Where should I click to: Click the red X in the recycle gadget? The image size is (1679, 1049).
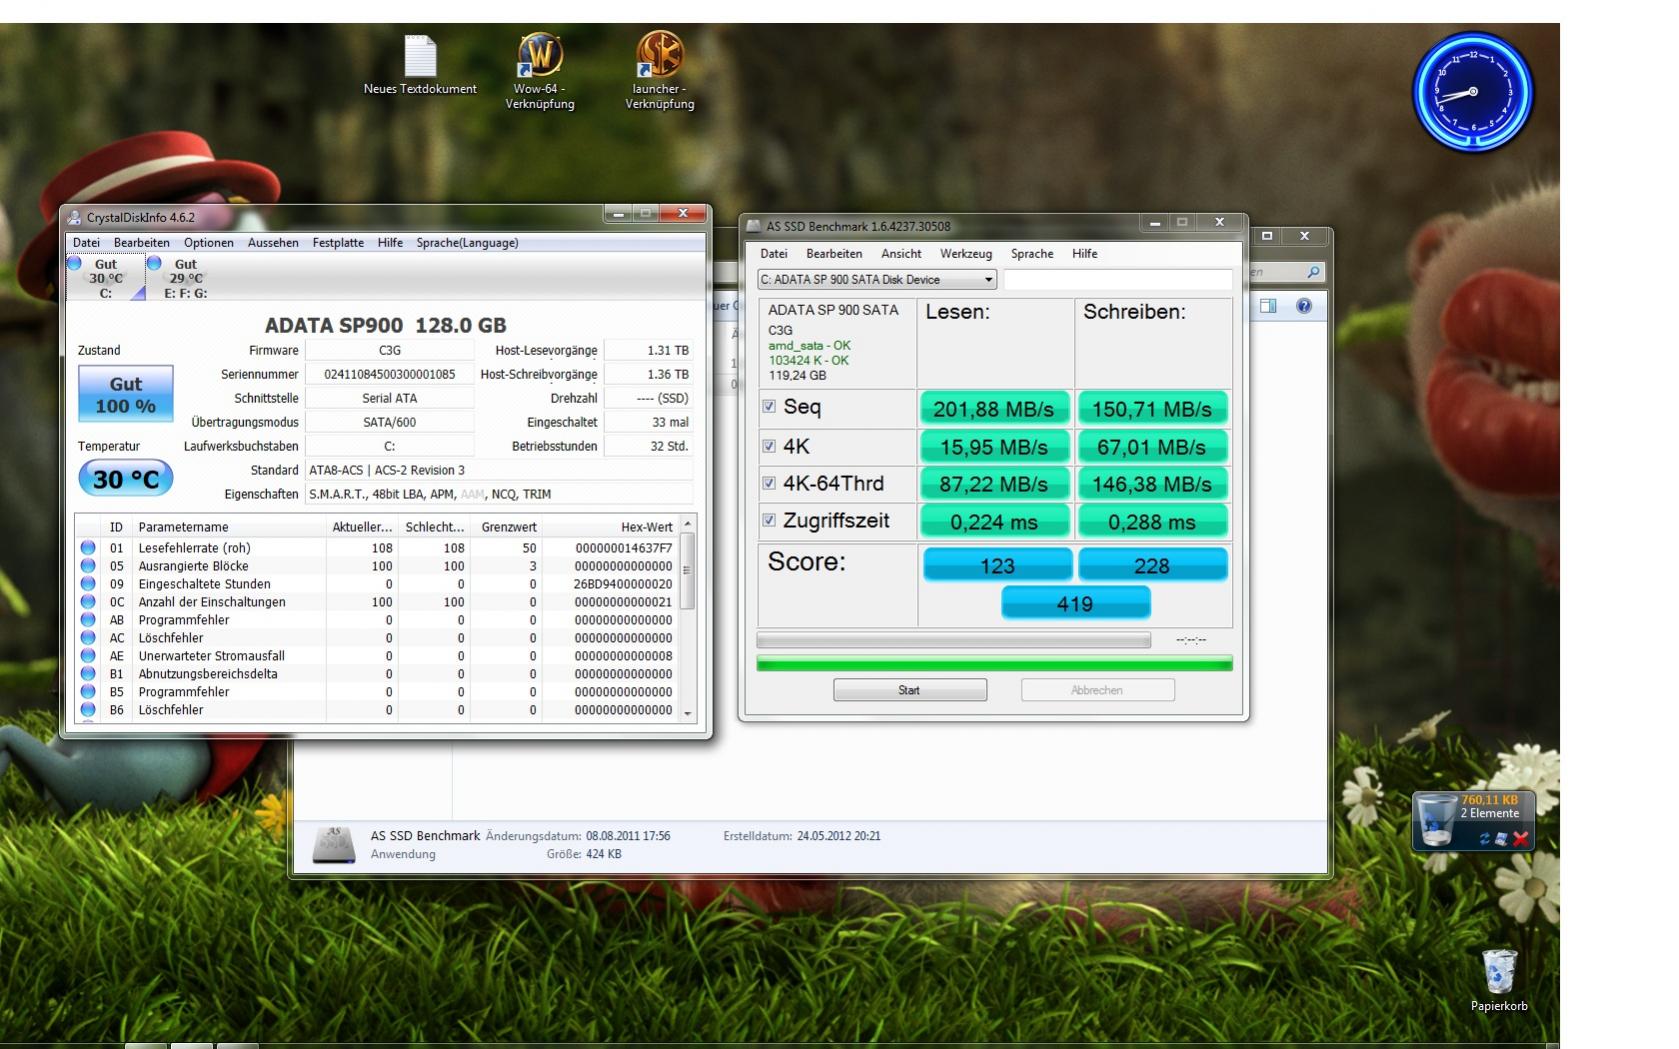[1520, 839]
